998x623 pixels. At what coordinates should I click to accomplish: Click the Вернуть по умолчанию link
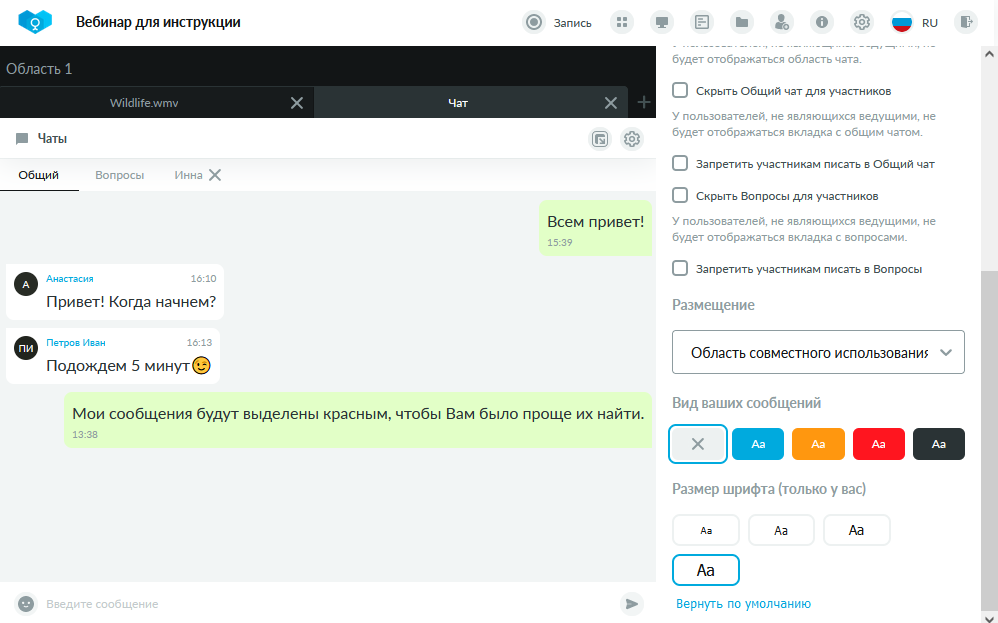[743, 603]
